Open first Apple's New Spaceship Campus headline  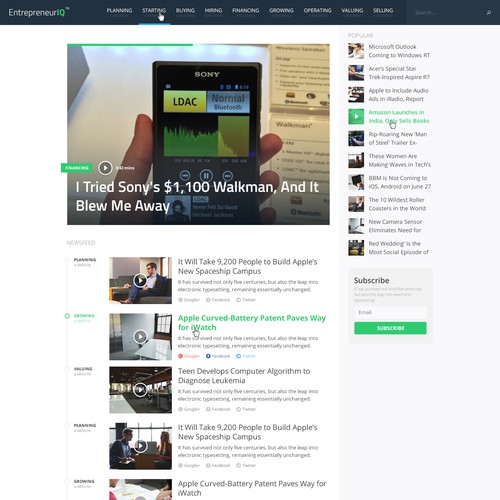coord(247,266)
